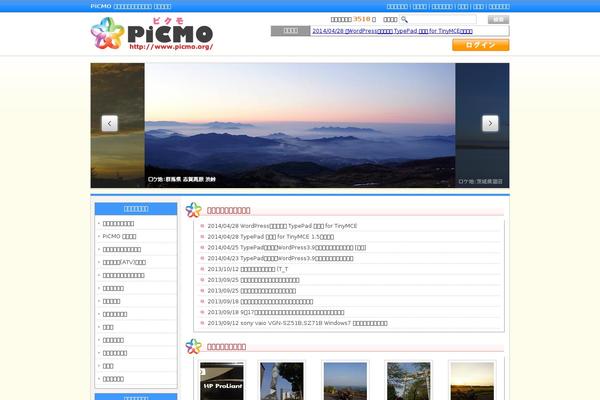Open the sidebar item starting with PiCMO

click(119, 236)
